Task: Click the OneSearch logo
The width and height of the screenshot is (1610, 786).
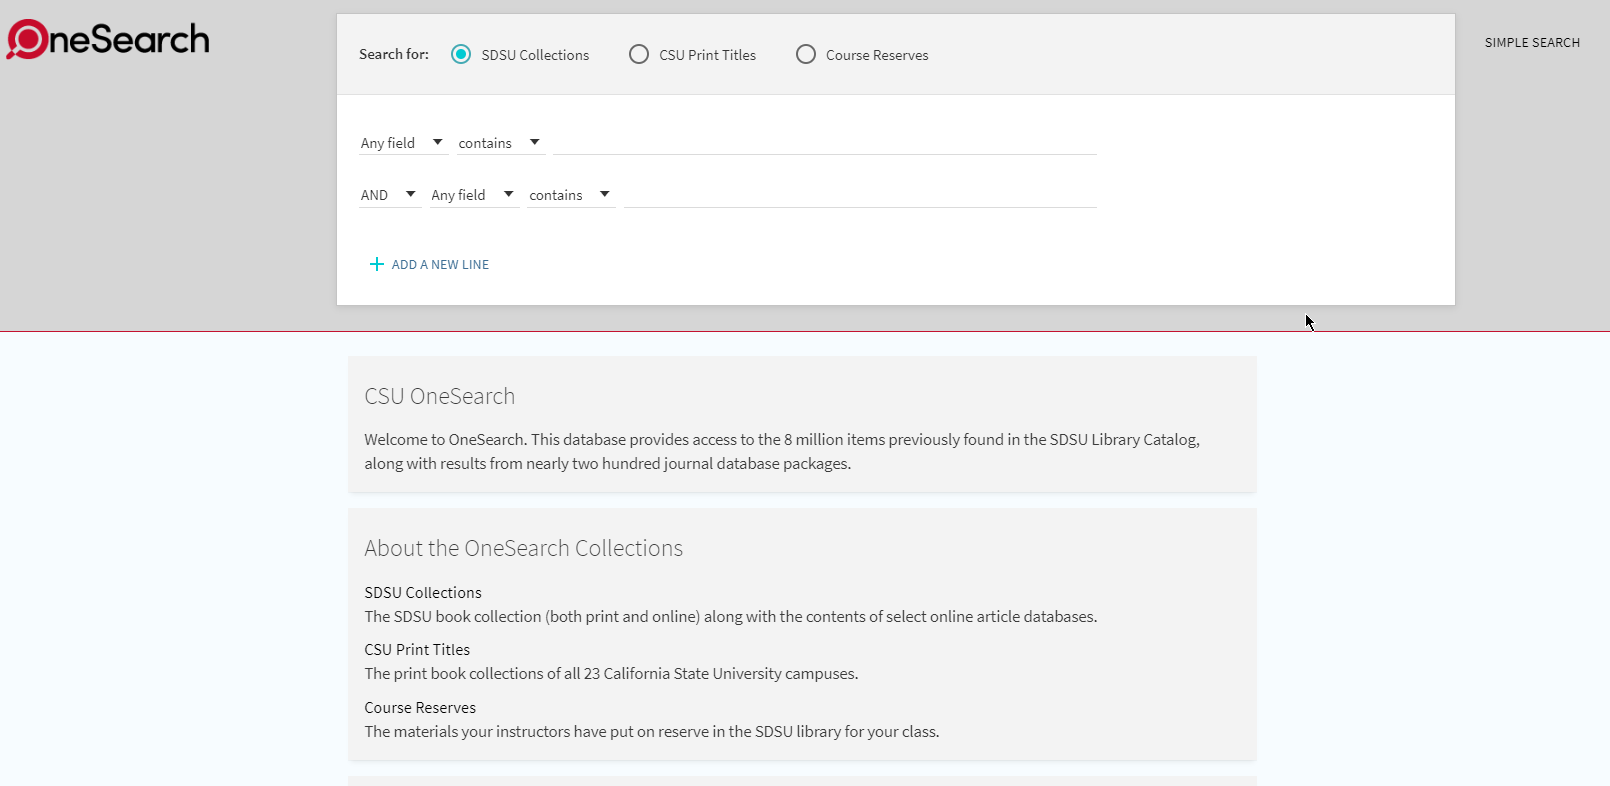Action: (108, 39)
